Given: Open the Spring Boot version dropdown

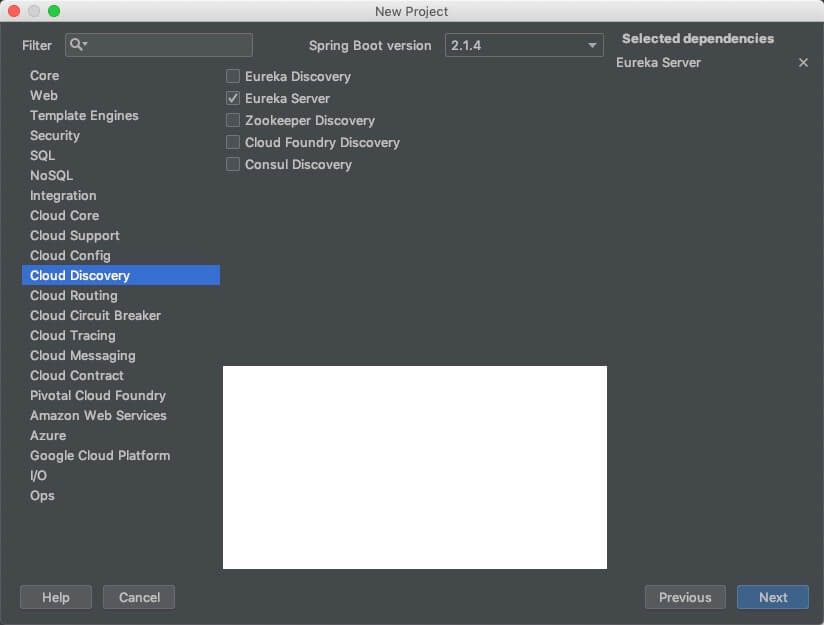Looking at the screenshot, I should click(524, 45).
